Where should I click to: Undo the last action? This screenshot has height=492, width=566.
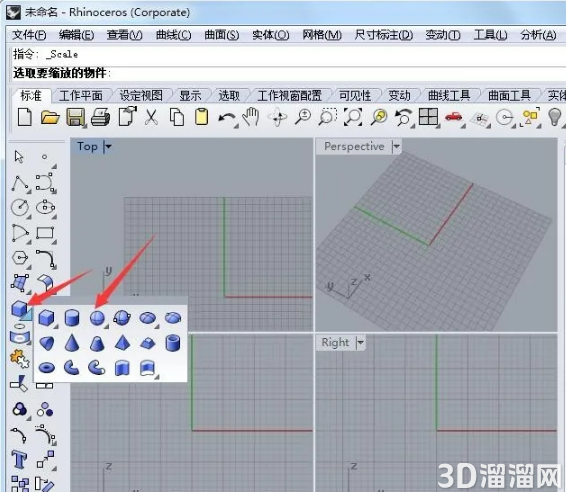(x=227, y=118)
